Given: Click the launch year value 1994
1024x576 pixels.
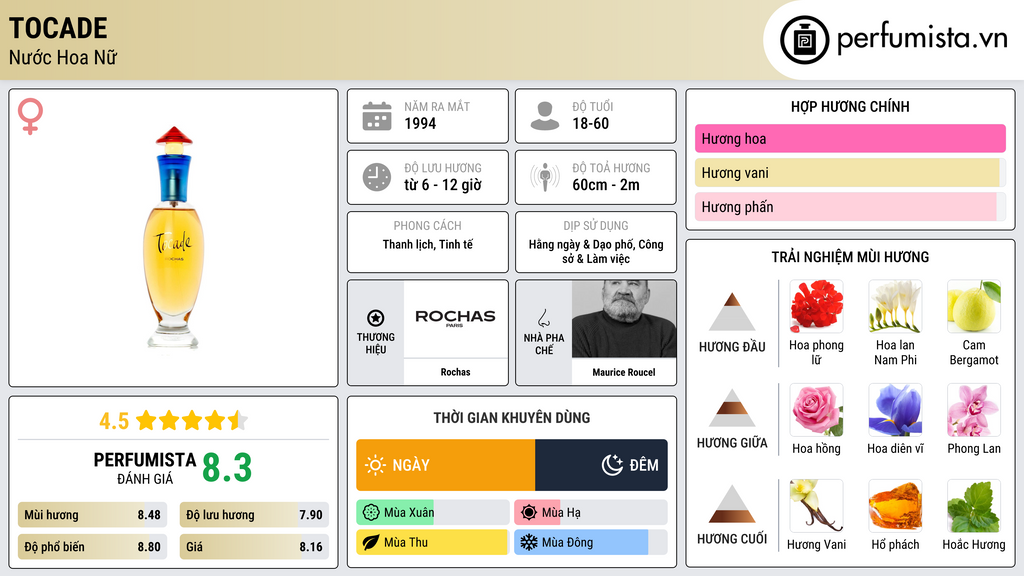Looking at the screenshot, I should point(420,123).
